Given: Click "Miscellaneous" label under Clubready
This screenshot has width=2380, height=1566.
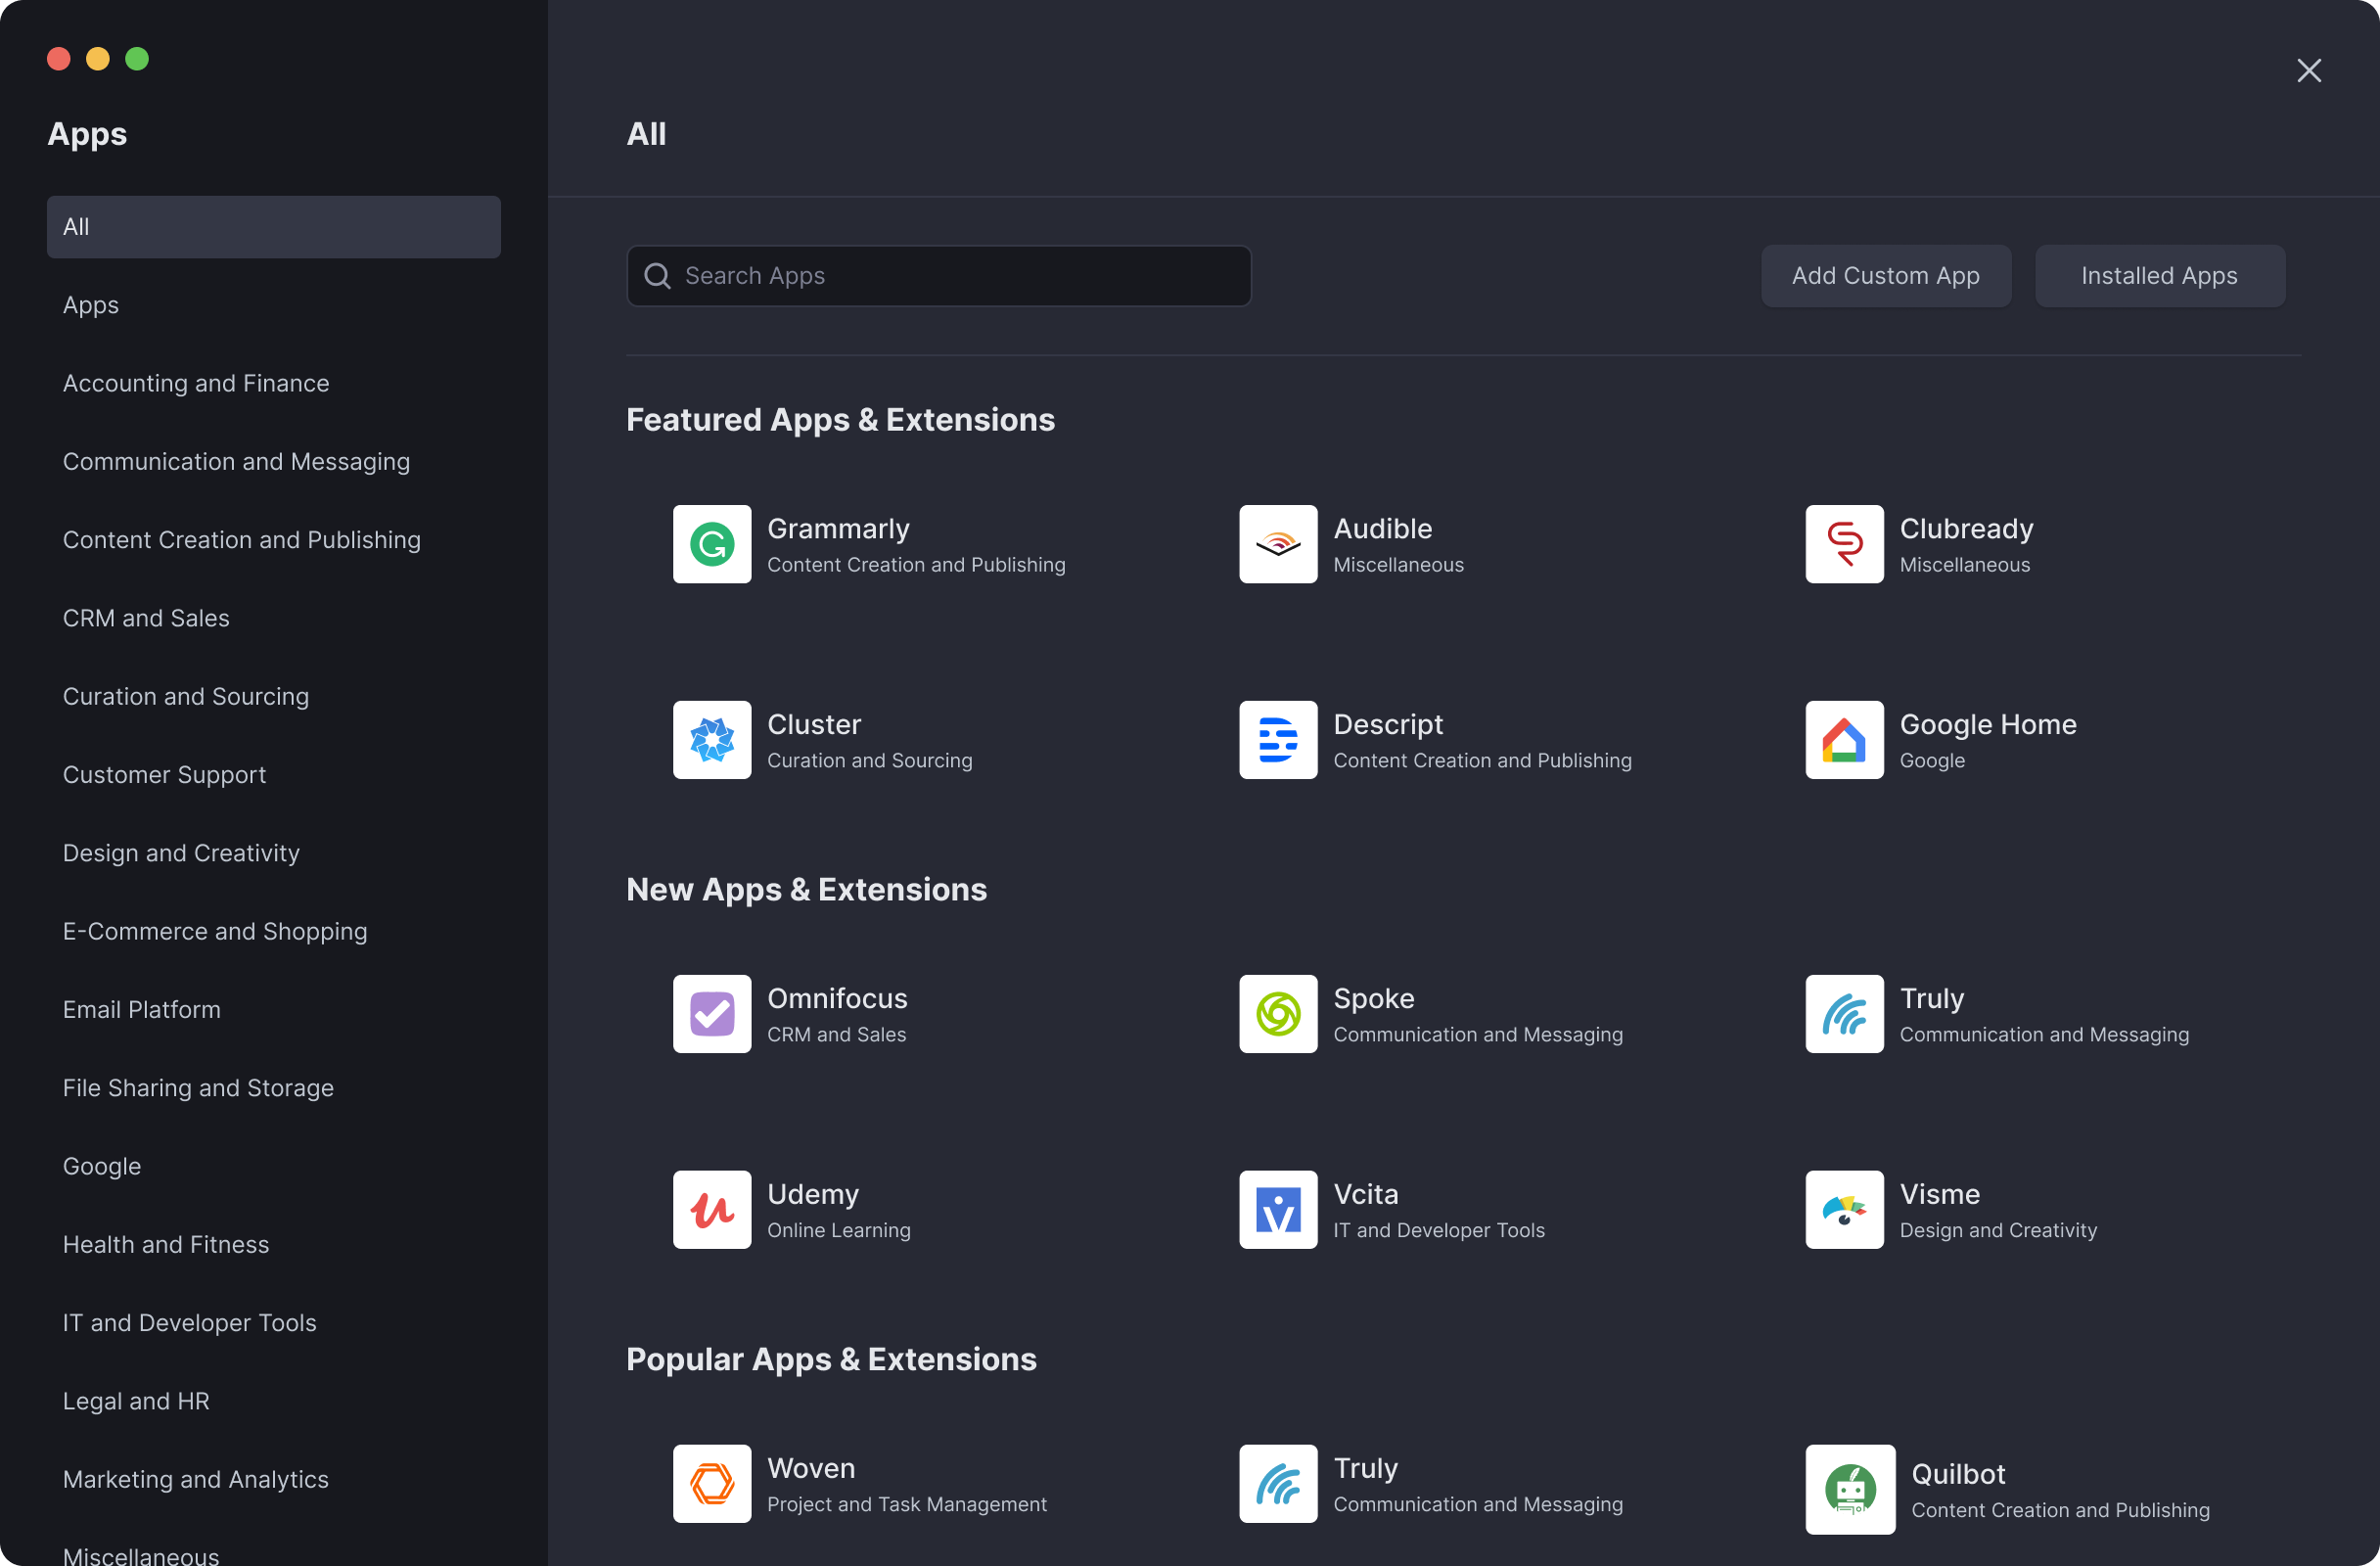Looking at the screenshot, I should pyautogui.click(x=1964, y=565).
